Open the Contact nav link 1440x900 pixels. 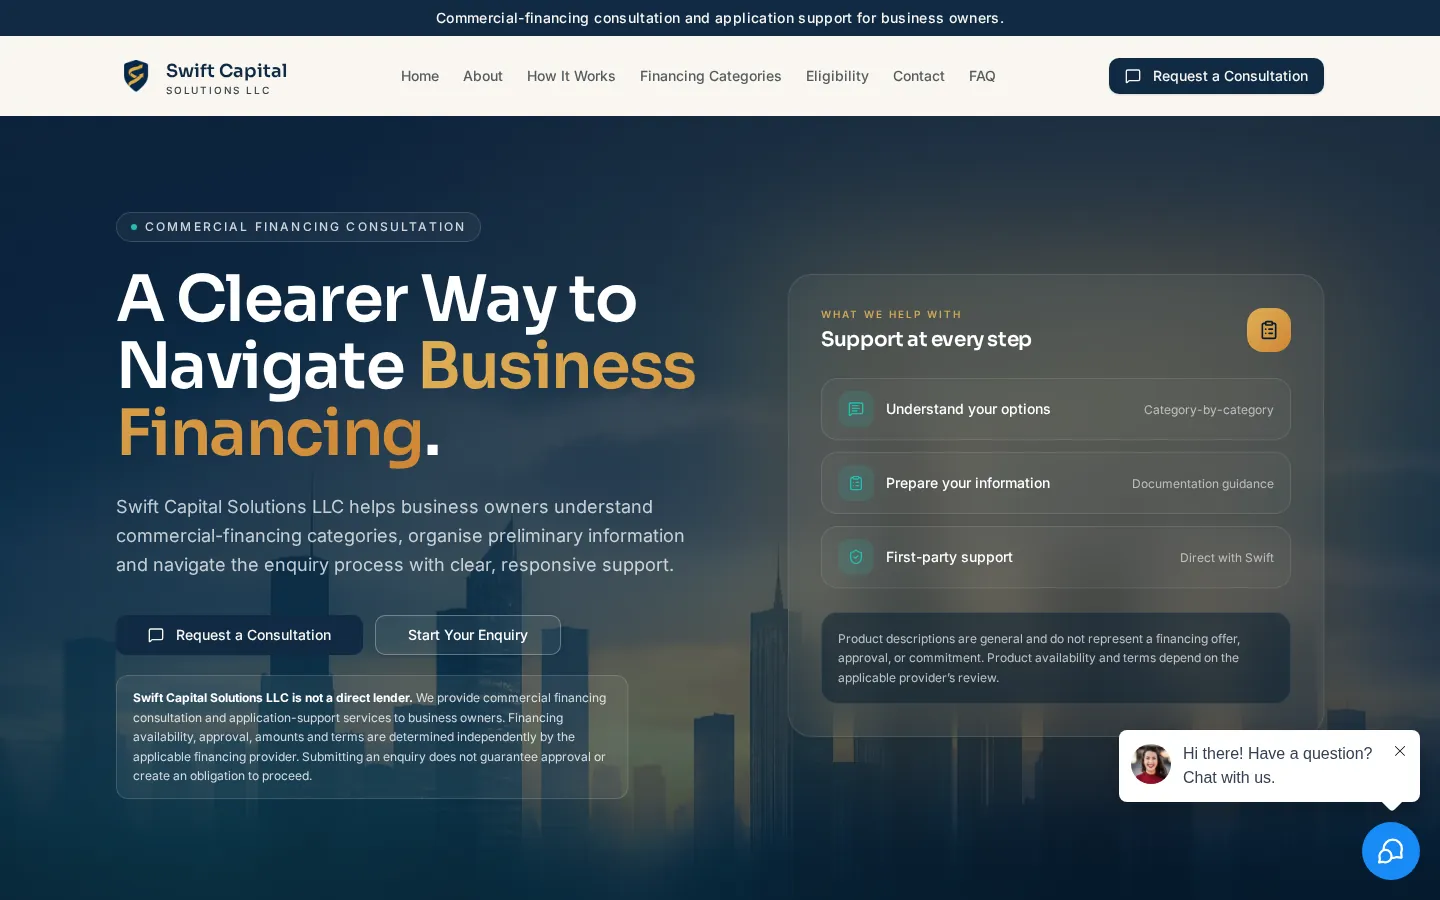919,76
